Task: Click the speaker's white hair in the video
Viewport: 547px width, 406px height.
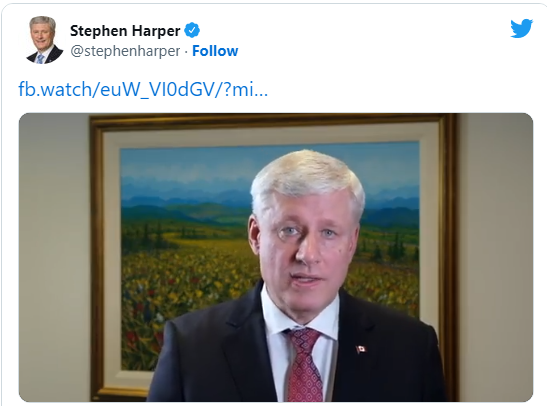Action: [x=307, y=176]
